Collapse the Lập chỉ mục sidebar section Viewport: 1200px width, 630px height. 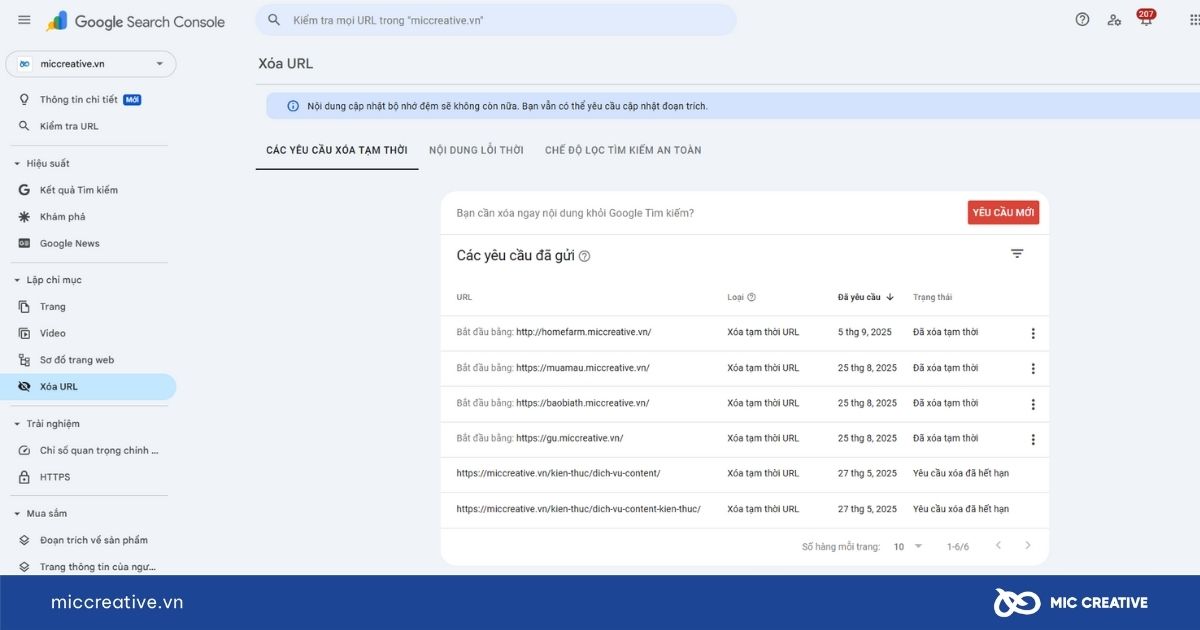coord(17,280)
